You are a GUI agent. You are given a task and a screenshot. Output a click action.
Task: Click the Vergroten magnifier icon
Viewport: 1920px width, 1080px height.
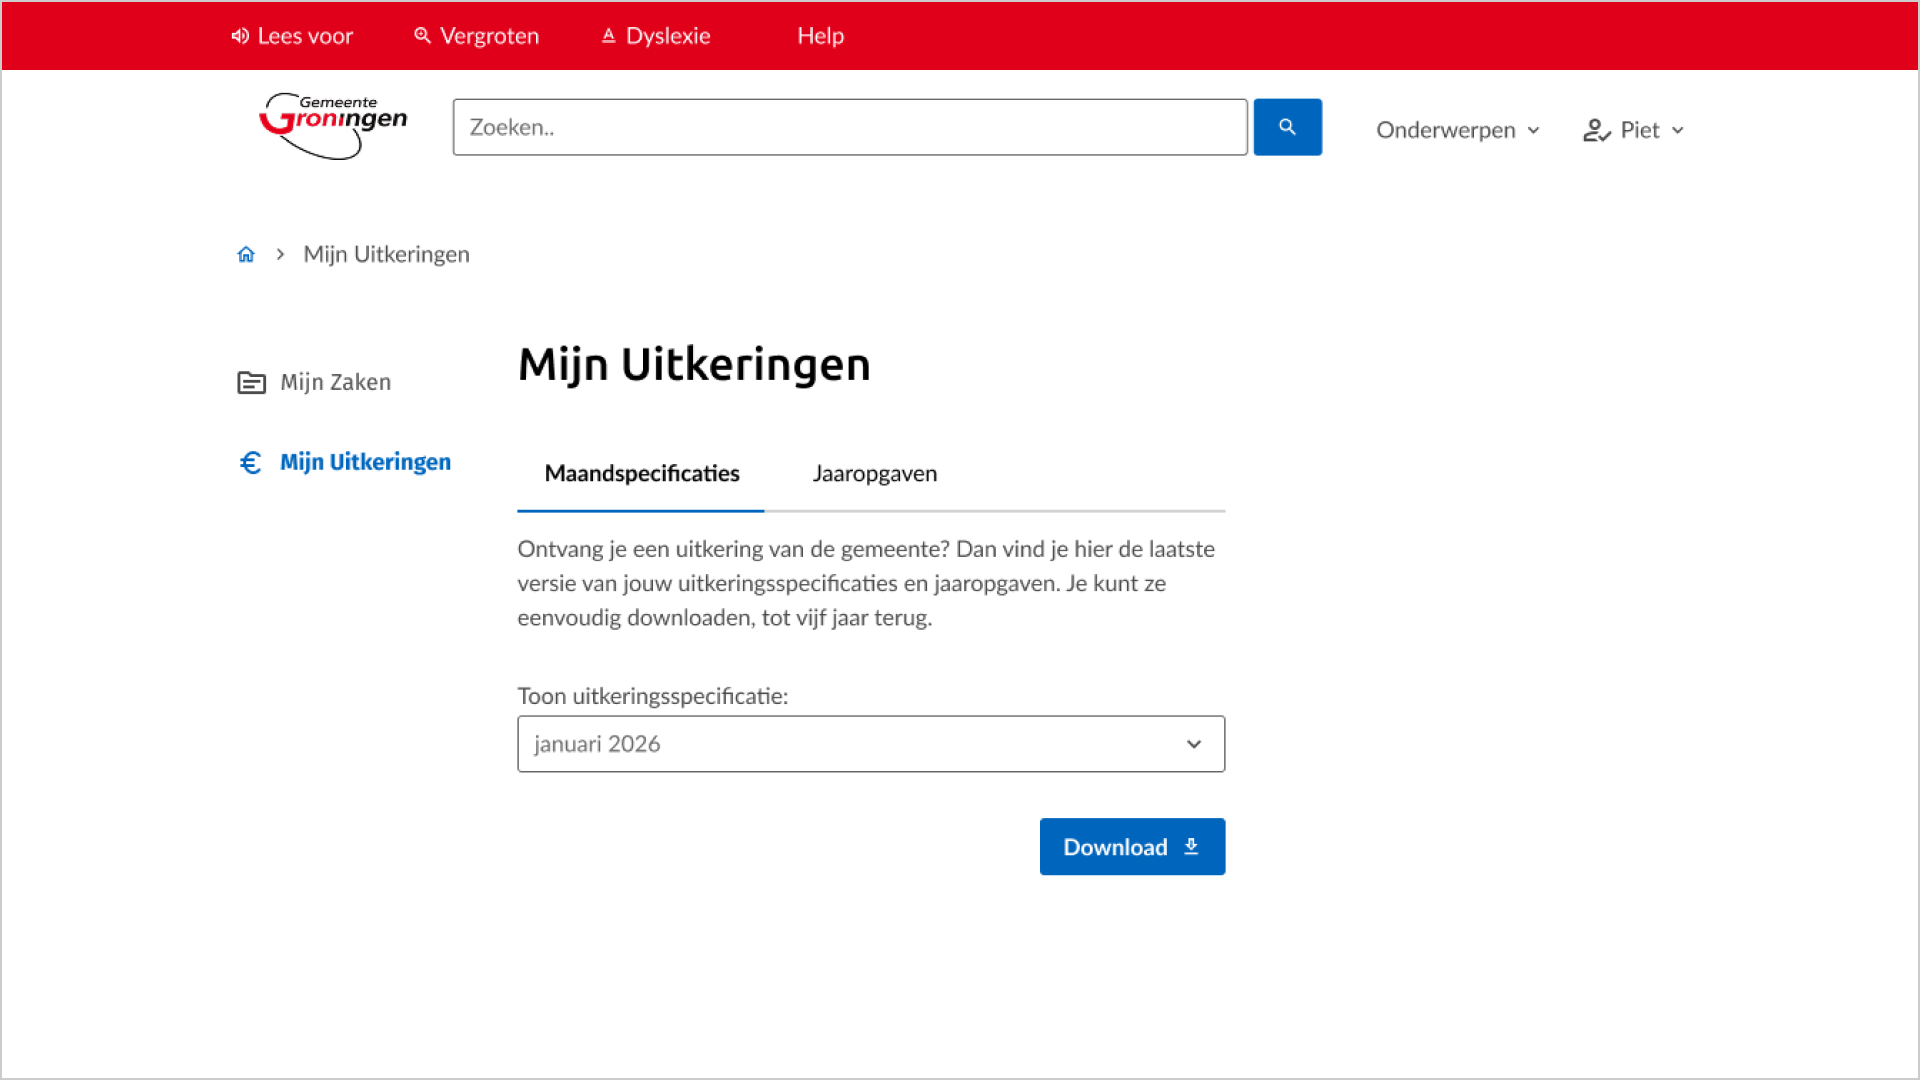click(422, 36)
